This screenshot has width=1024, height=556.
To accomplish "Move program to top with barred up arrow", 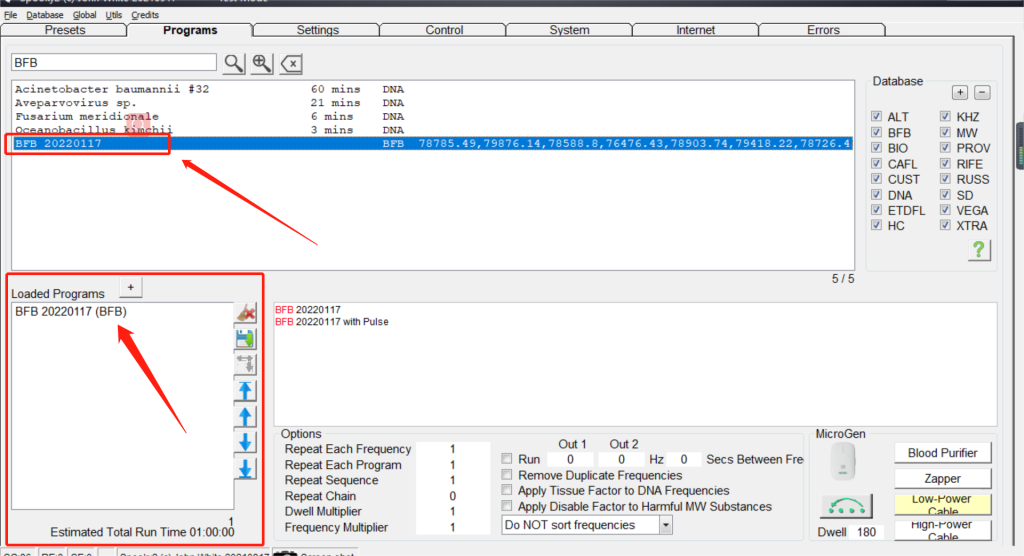I will tap(245, 391).
